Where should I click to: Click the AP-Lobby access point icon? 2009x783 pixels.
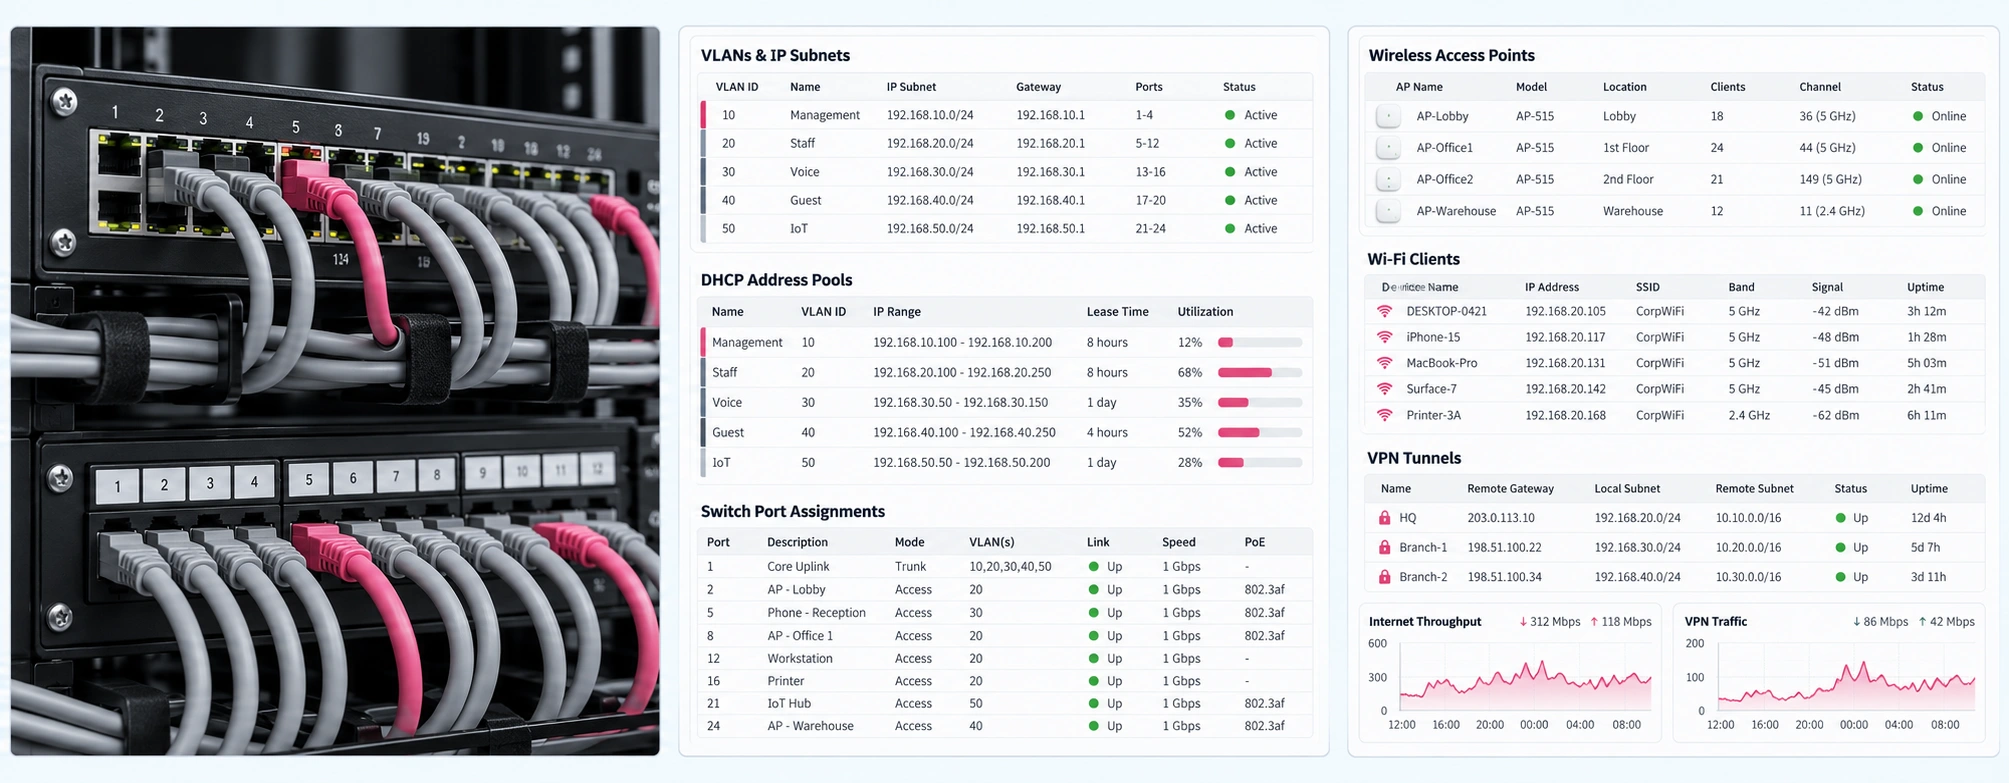pyautogui.click(x=1388, y=116)
